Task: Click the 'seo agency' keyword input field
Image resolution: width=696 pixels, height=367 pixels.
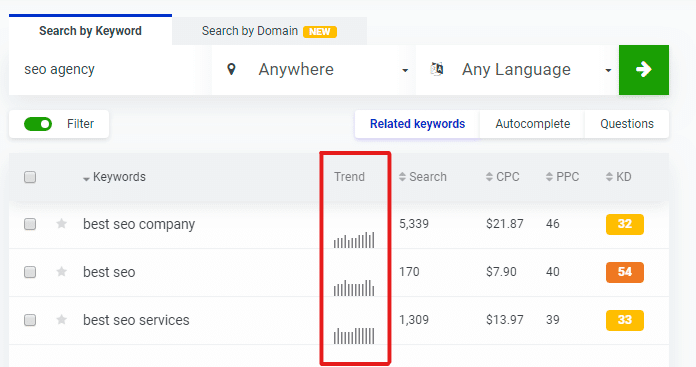Action: pos(110,70)
